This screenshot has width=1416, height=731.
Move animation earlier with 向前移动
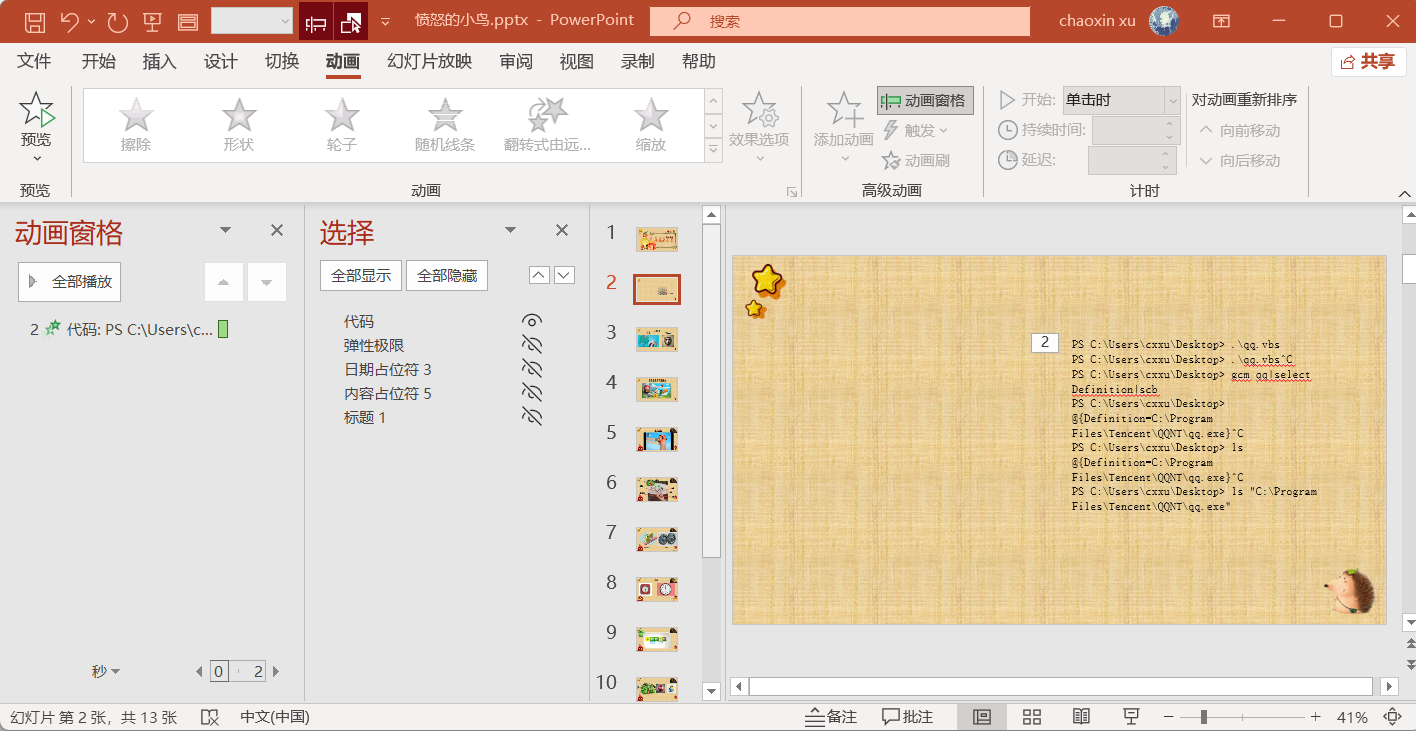pos(1238,130)
